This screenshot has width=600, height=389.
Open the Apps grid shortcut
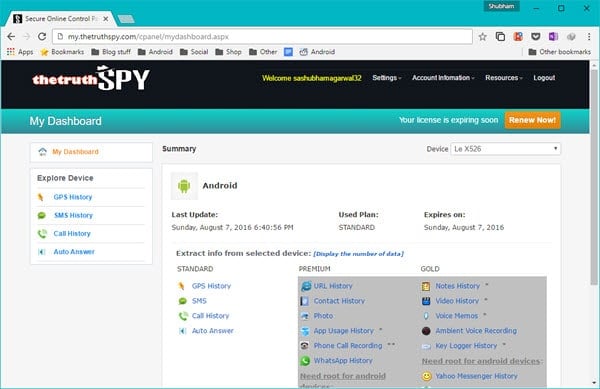point(20,52)
